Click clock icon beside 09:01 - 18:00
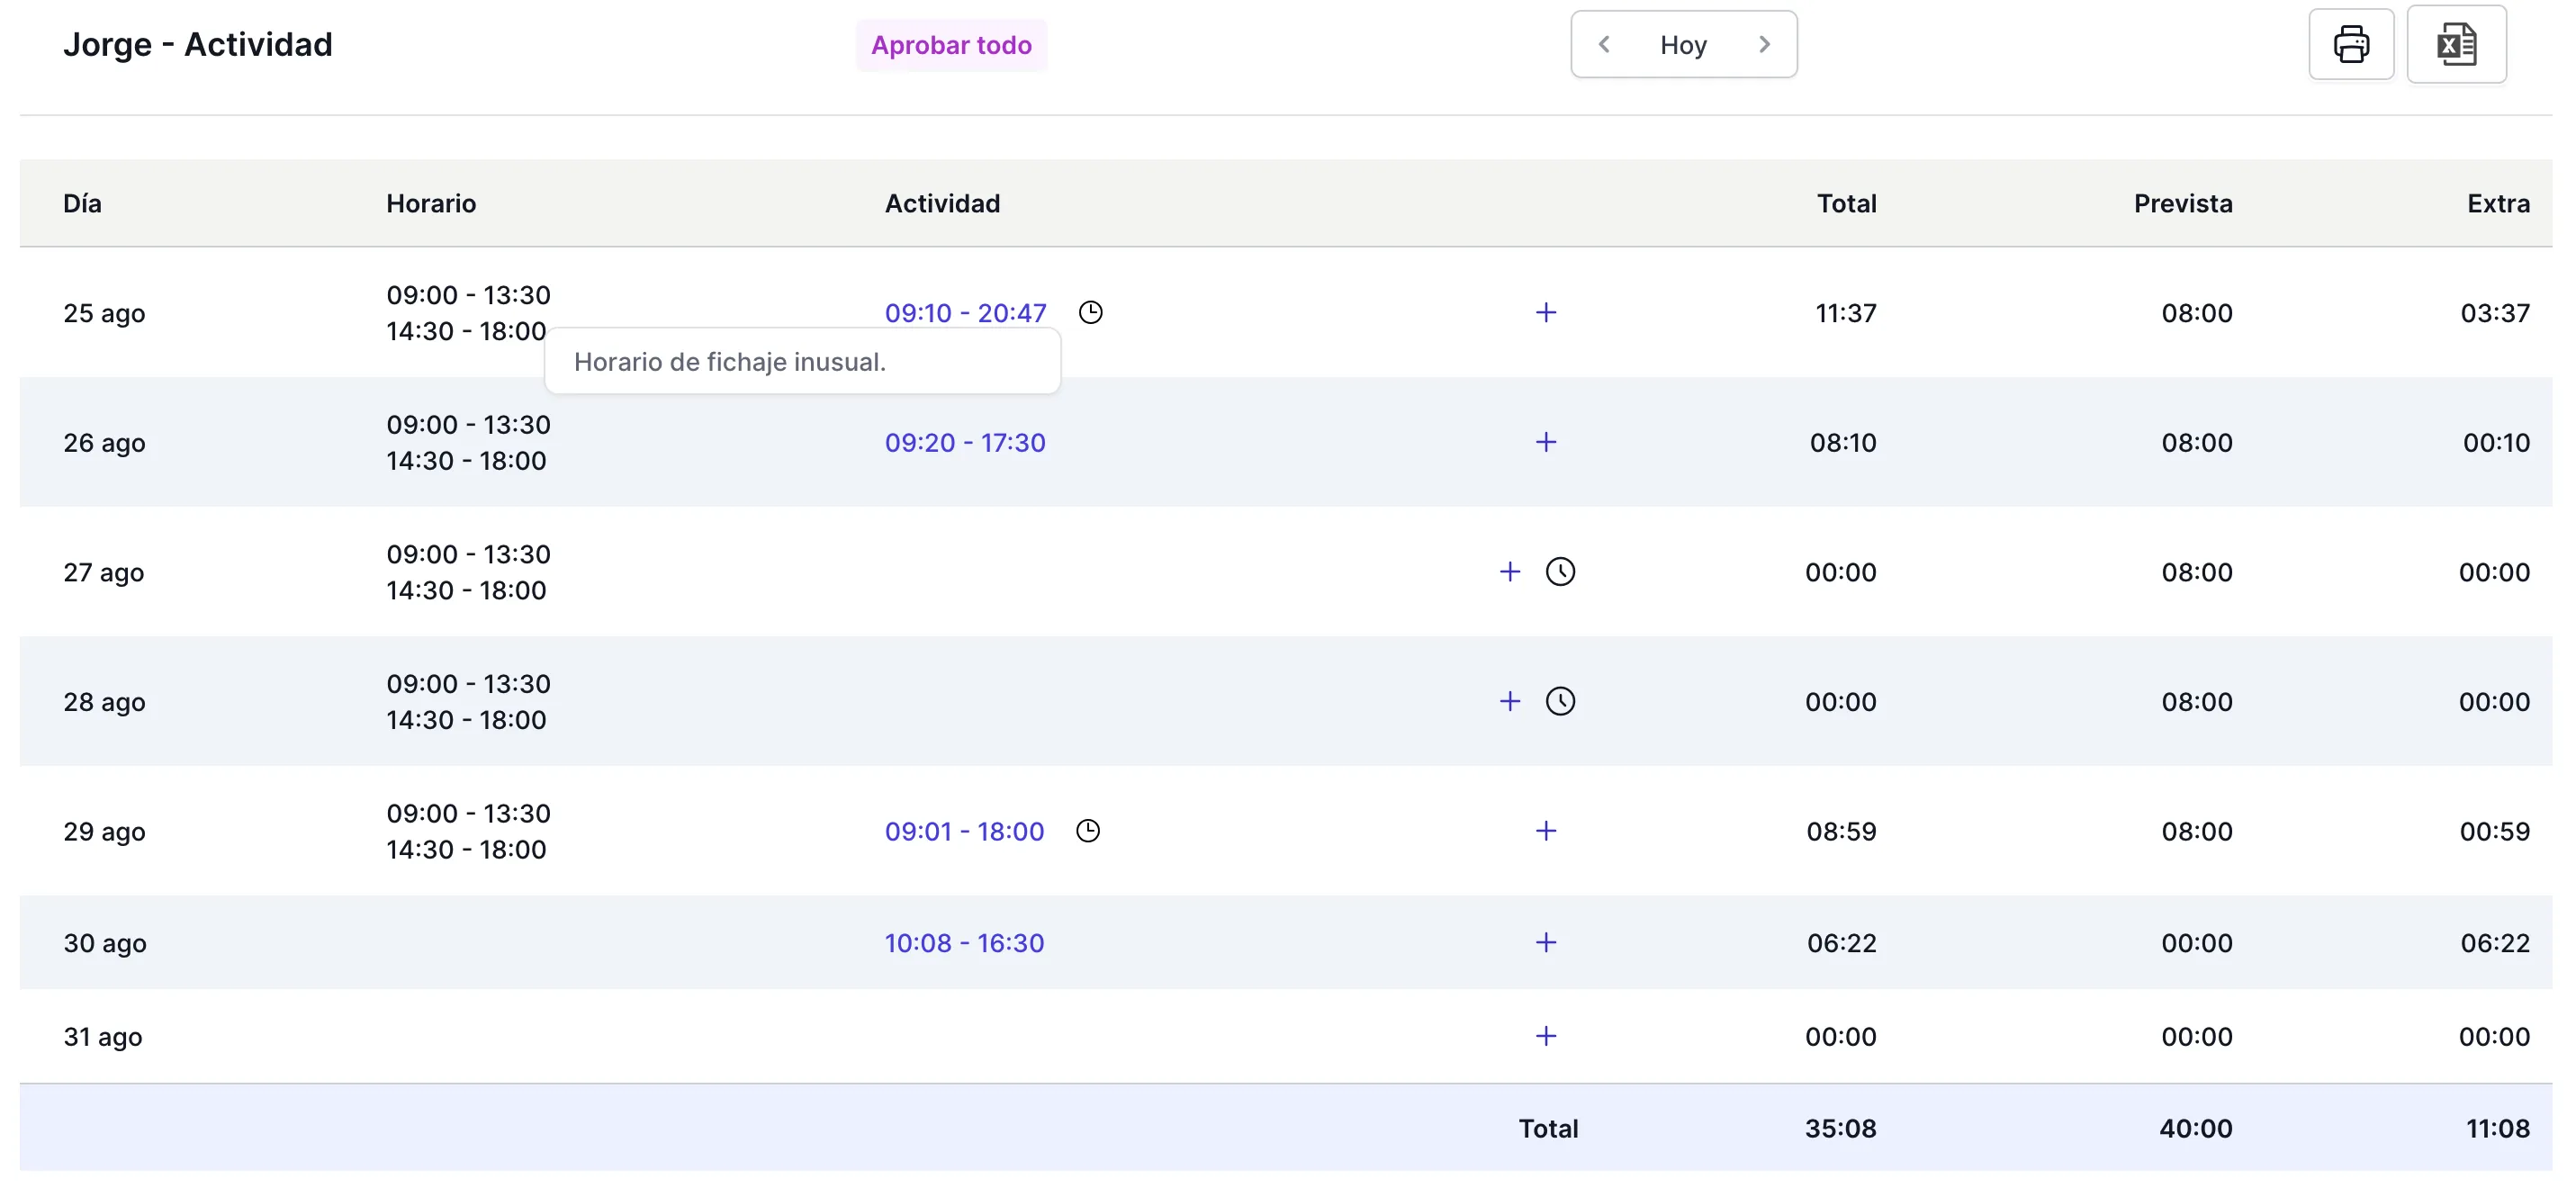The width and height of the screenshot is (2576, 1188). tap(1087, 831)
